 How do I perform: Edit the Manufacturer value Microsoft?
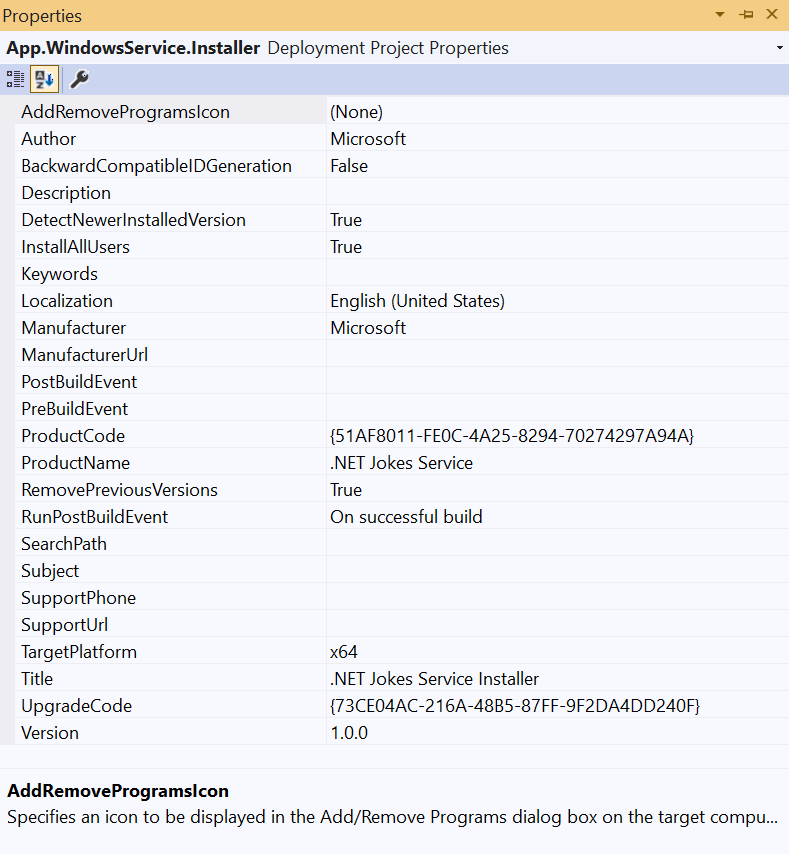(x=368, y=328)
